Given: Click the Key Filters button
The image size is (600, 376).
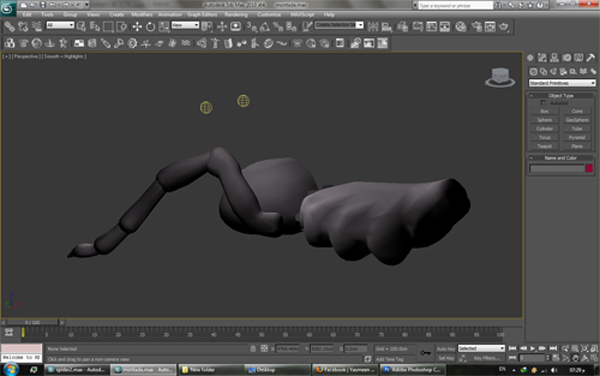Looking at the screenshot, I should click(486, 358).
